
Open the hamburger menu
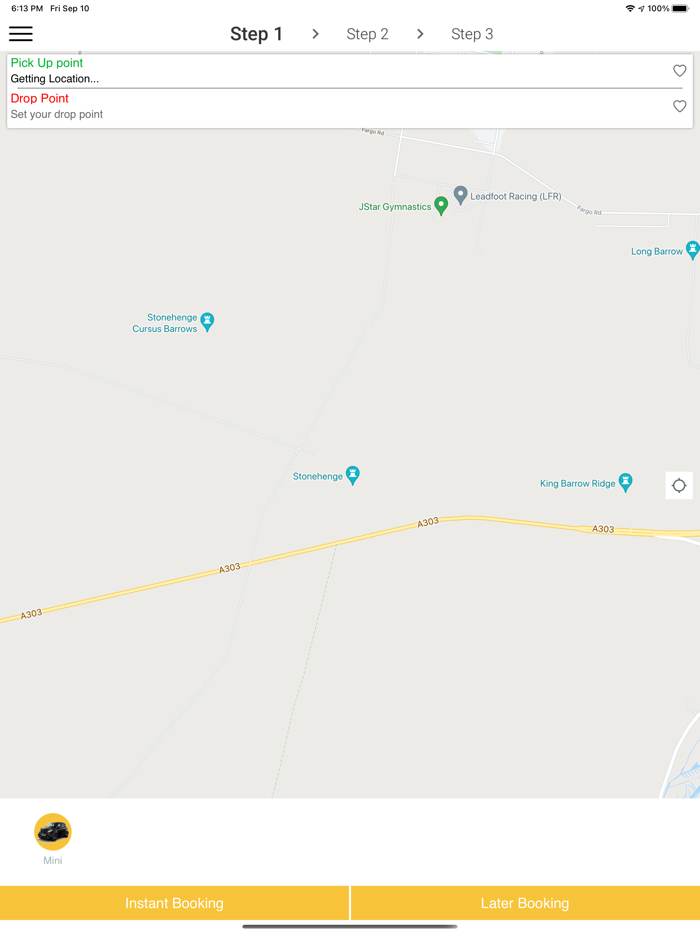click(x=21, y=34)
